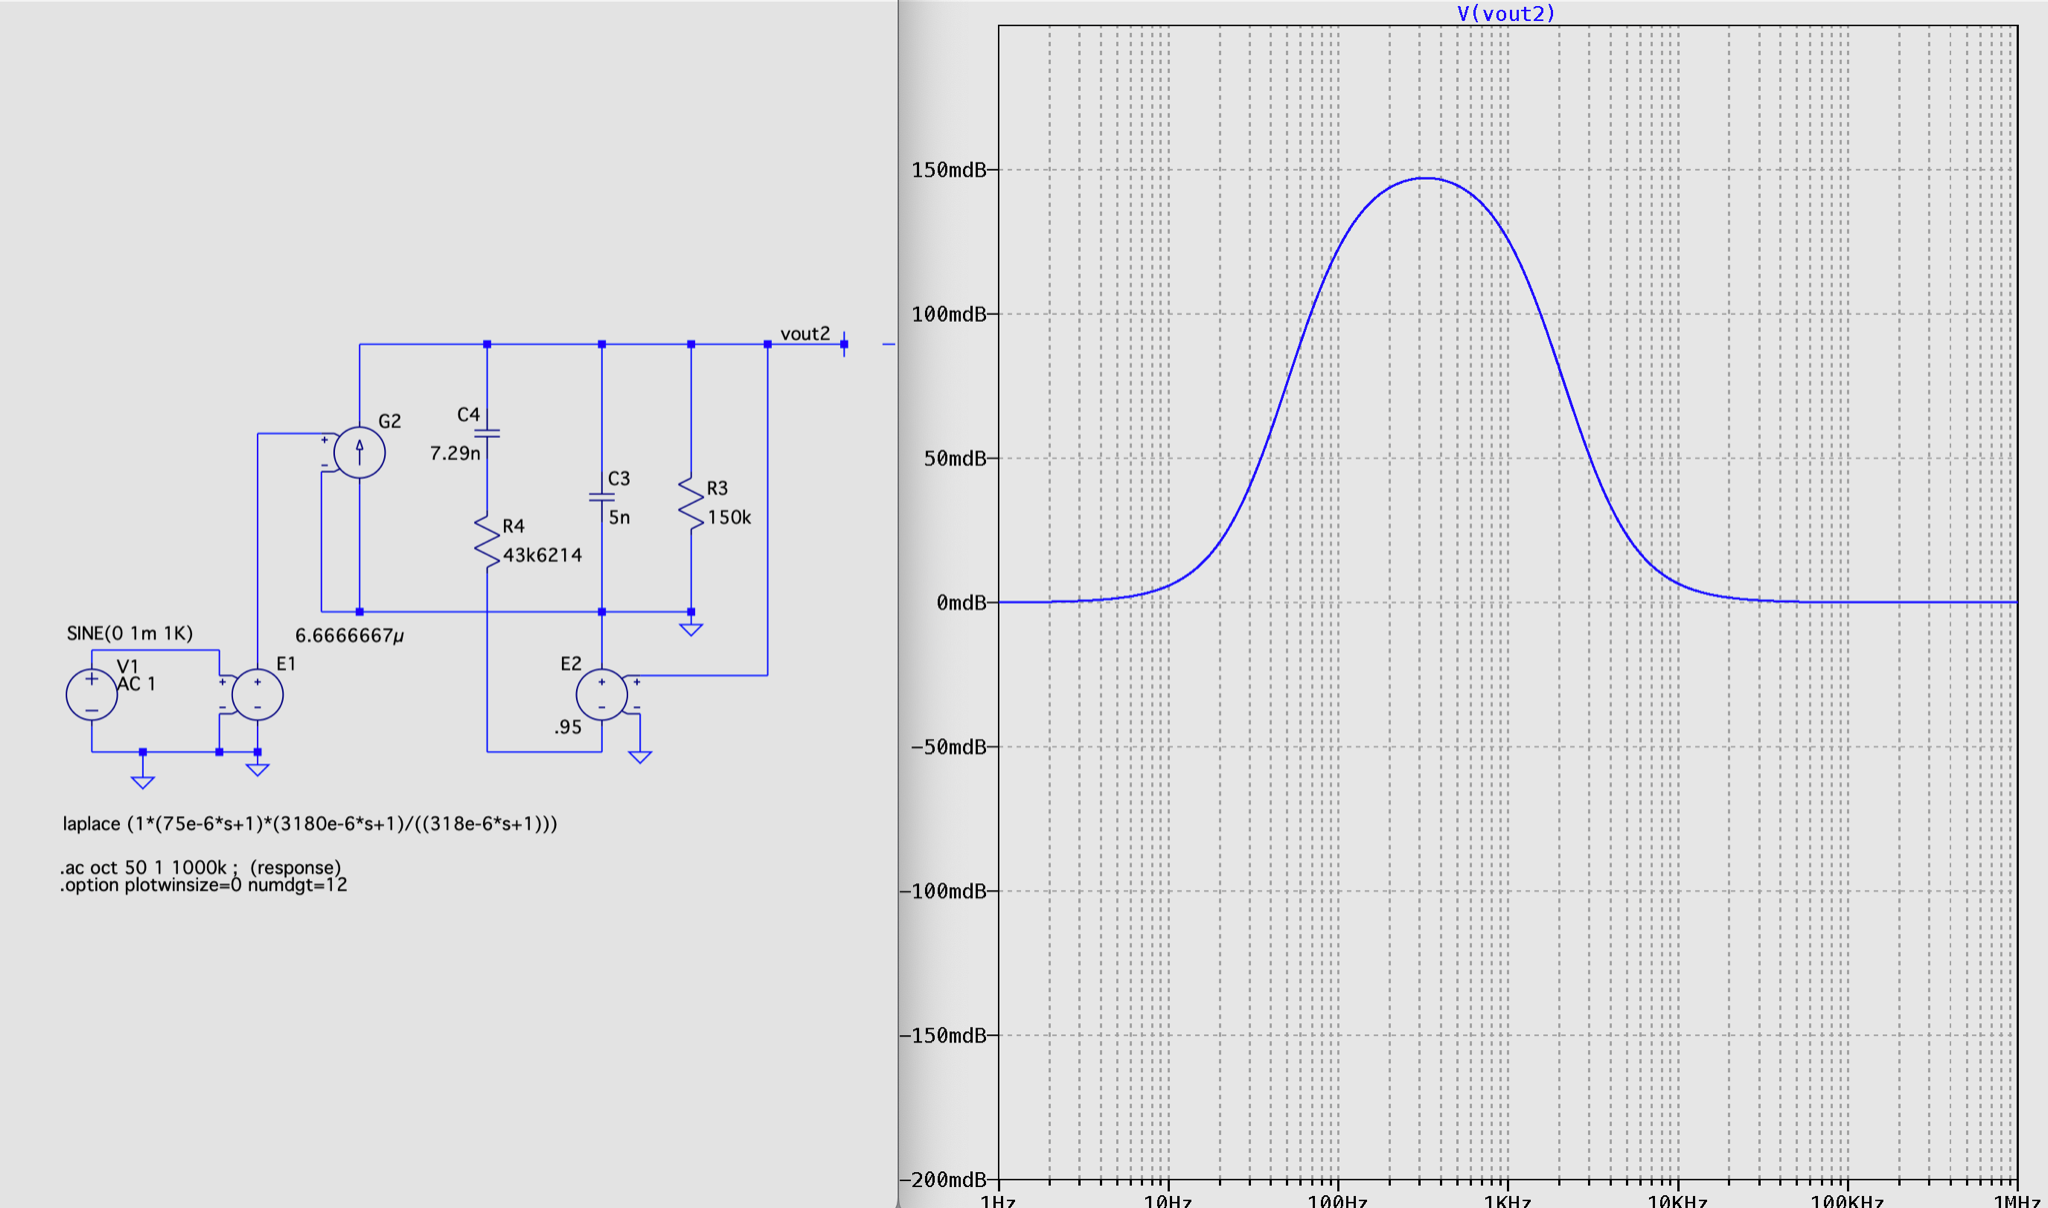
Task: Click the .95 gain value of E2
Action: point(568,727)
